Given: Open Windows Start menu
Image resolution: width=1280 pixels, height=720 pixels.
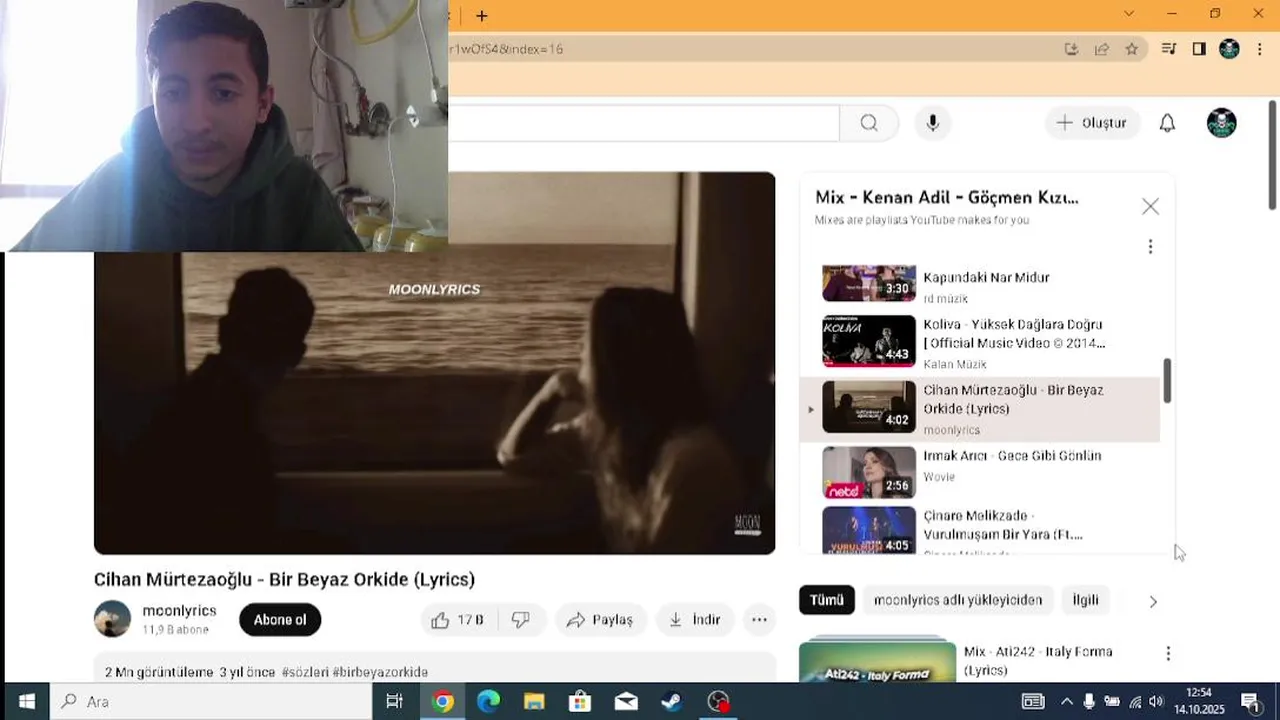Looking at the screenshot, I should 26,701.
